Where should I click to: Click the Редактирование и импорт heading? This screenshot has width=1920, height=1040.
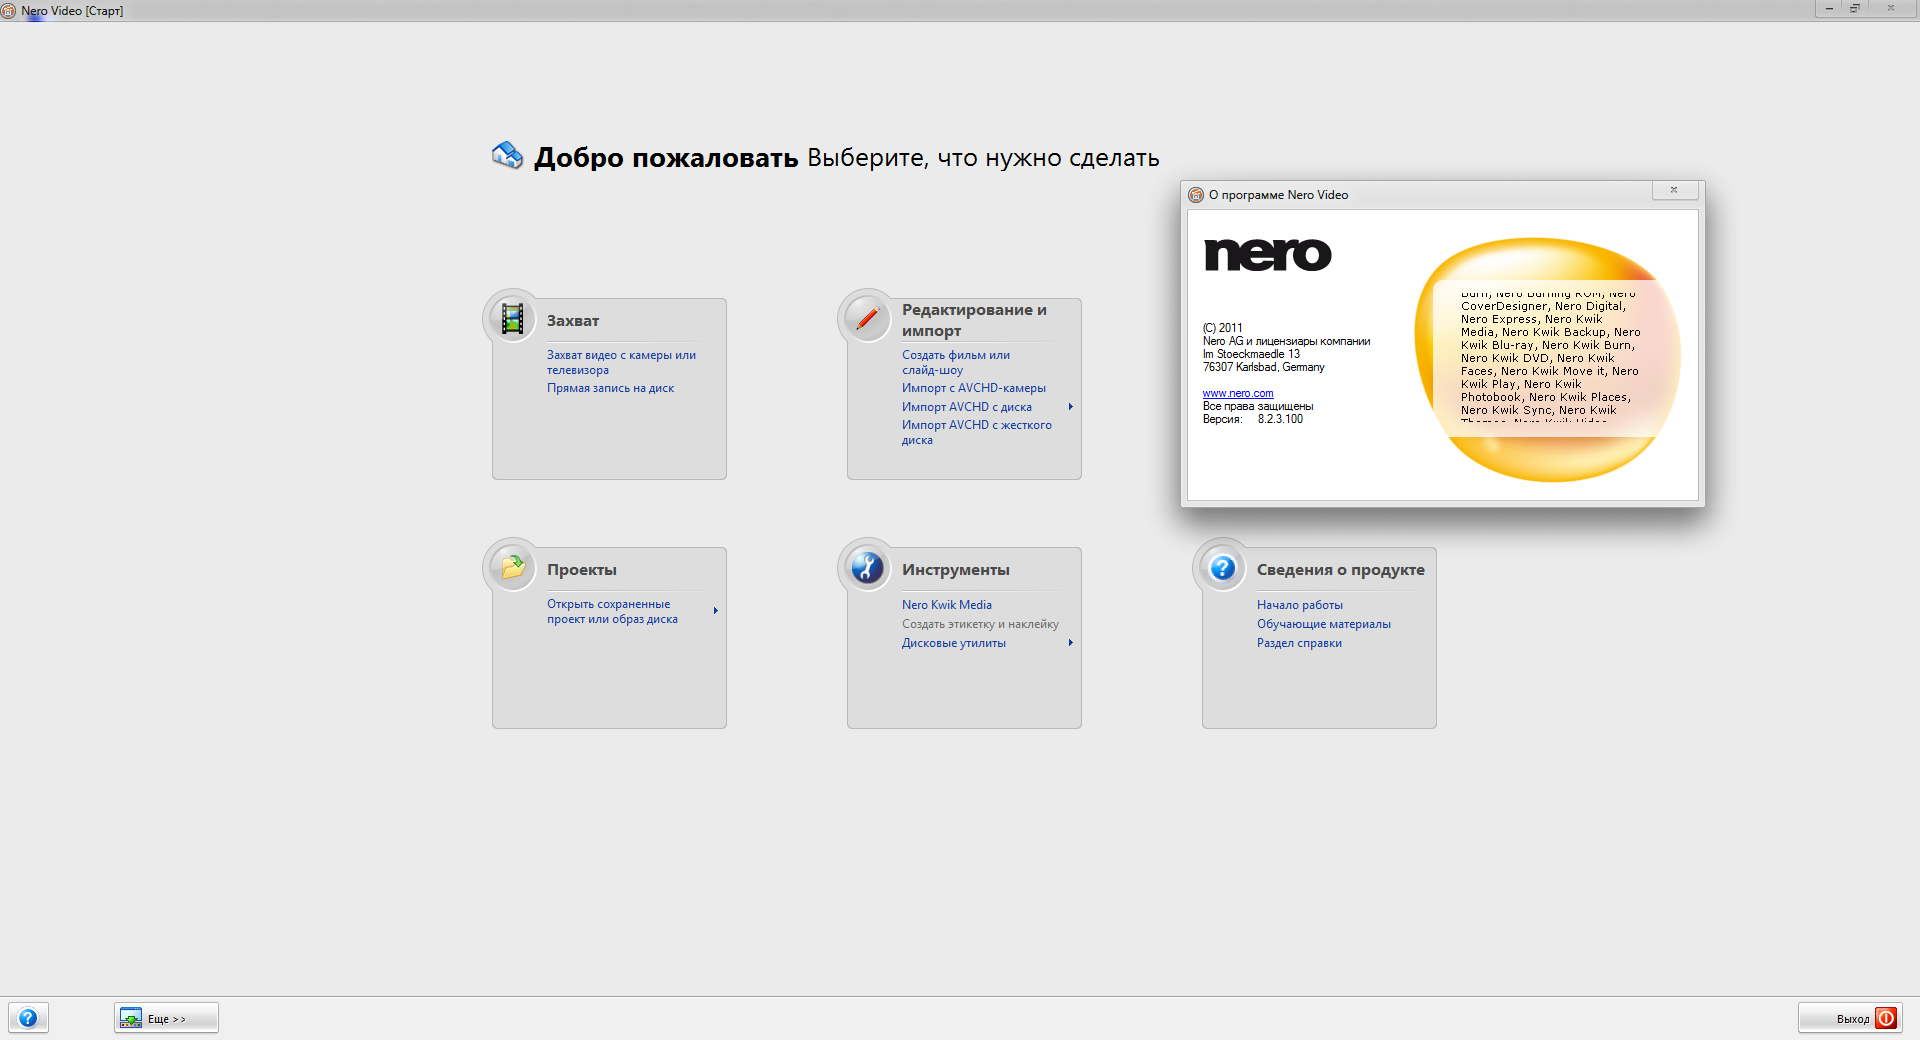(974, 320)
